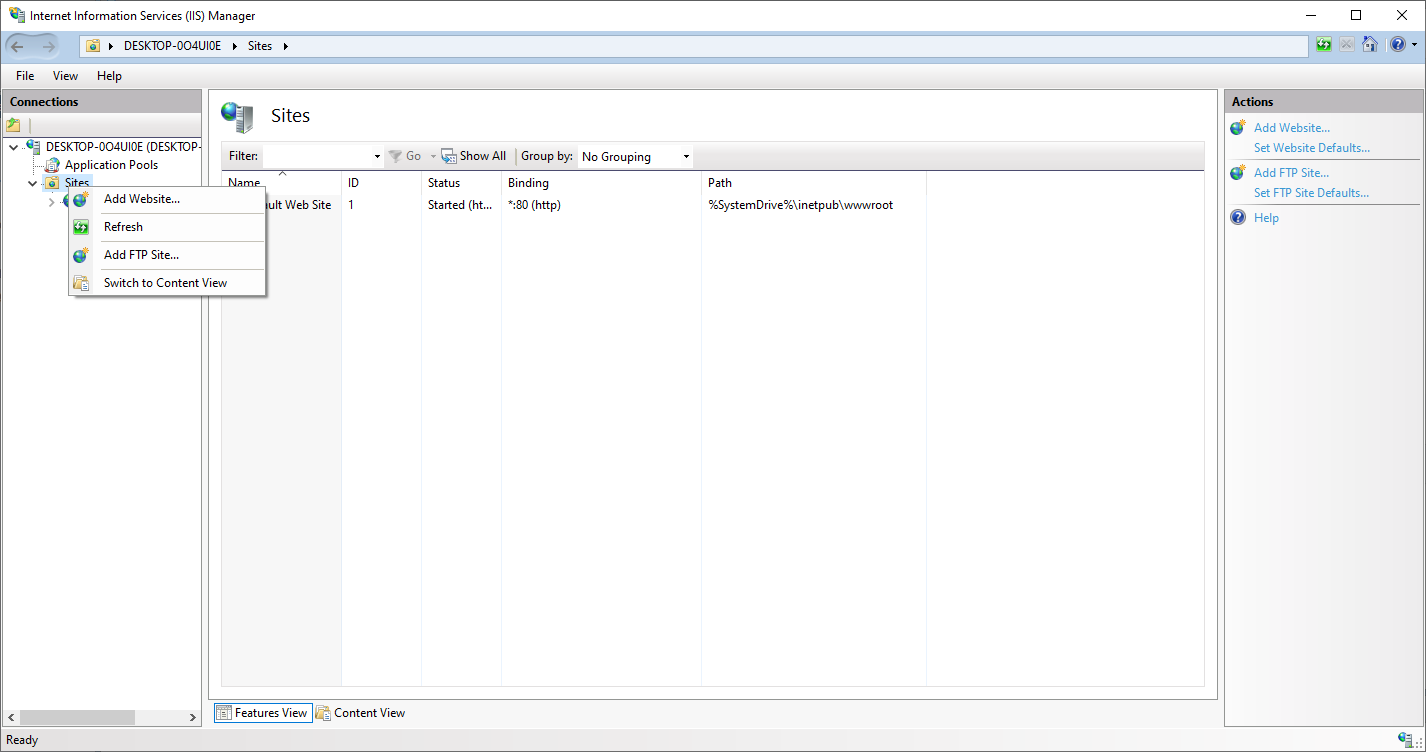Choose Switch to Content View from context menu

click(x=167, y=283)
